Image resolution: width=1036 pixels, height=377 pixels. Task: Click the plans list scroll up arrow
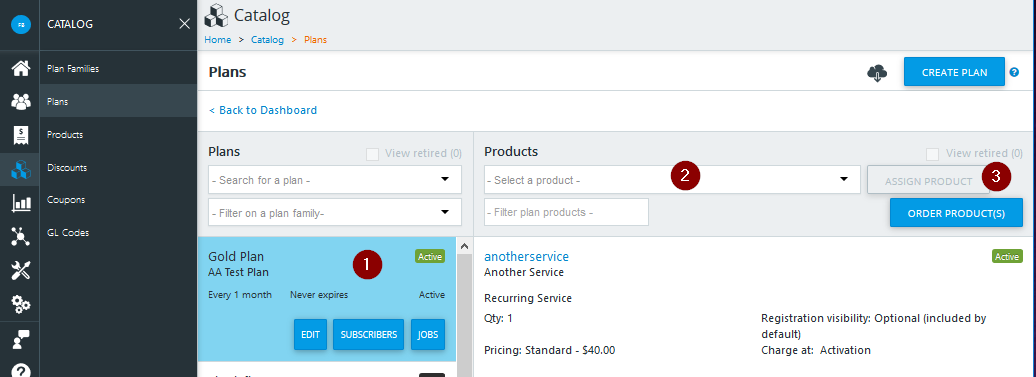pos(464,246)
